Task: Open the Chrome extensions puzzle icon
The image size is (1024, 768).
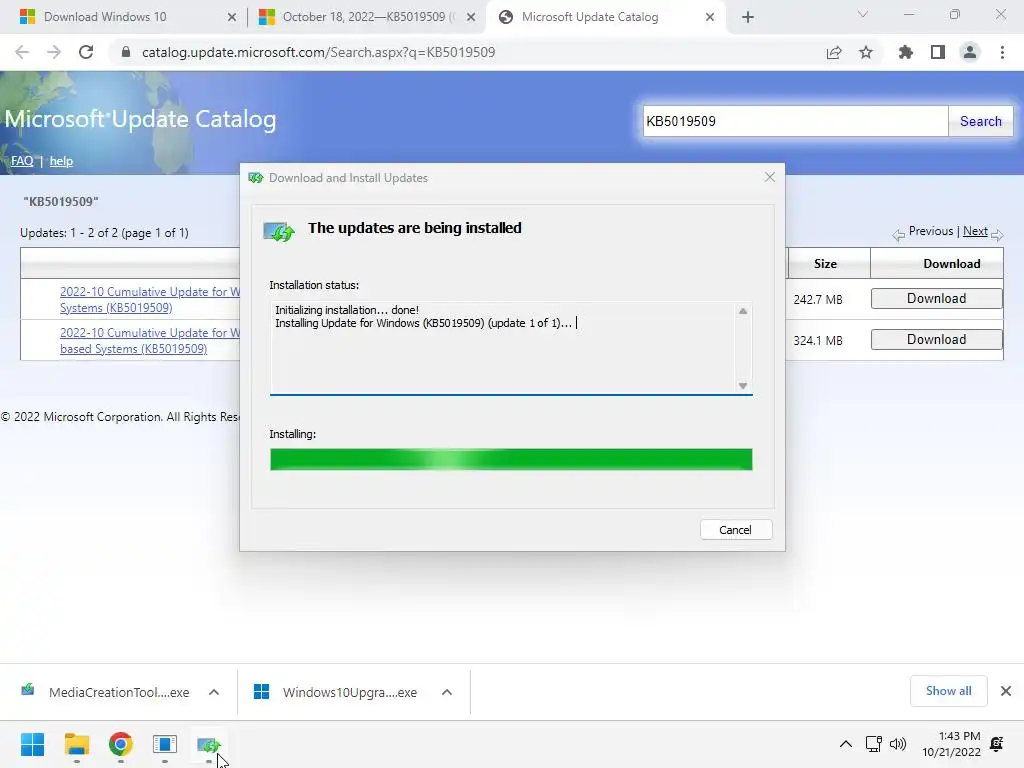Action: click(x=905, y=52)
